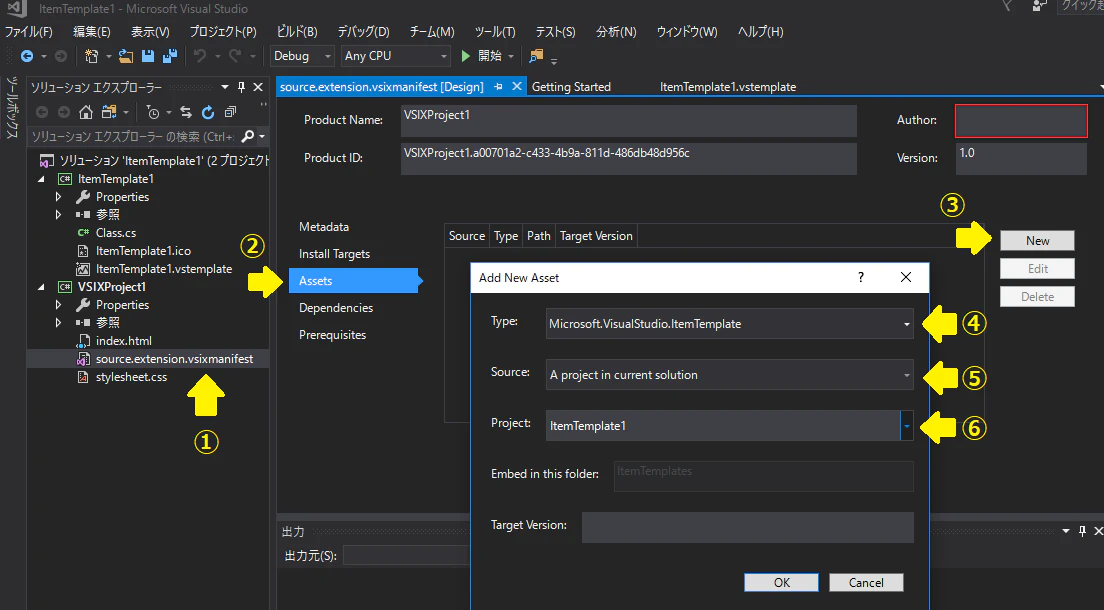The image size is (1104, 610).
Task: Click the Home icon in Solution Explorer
Action: [x=86, y=112]
